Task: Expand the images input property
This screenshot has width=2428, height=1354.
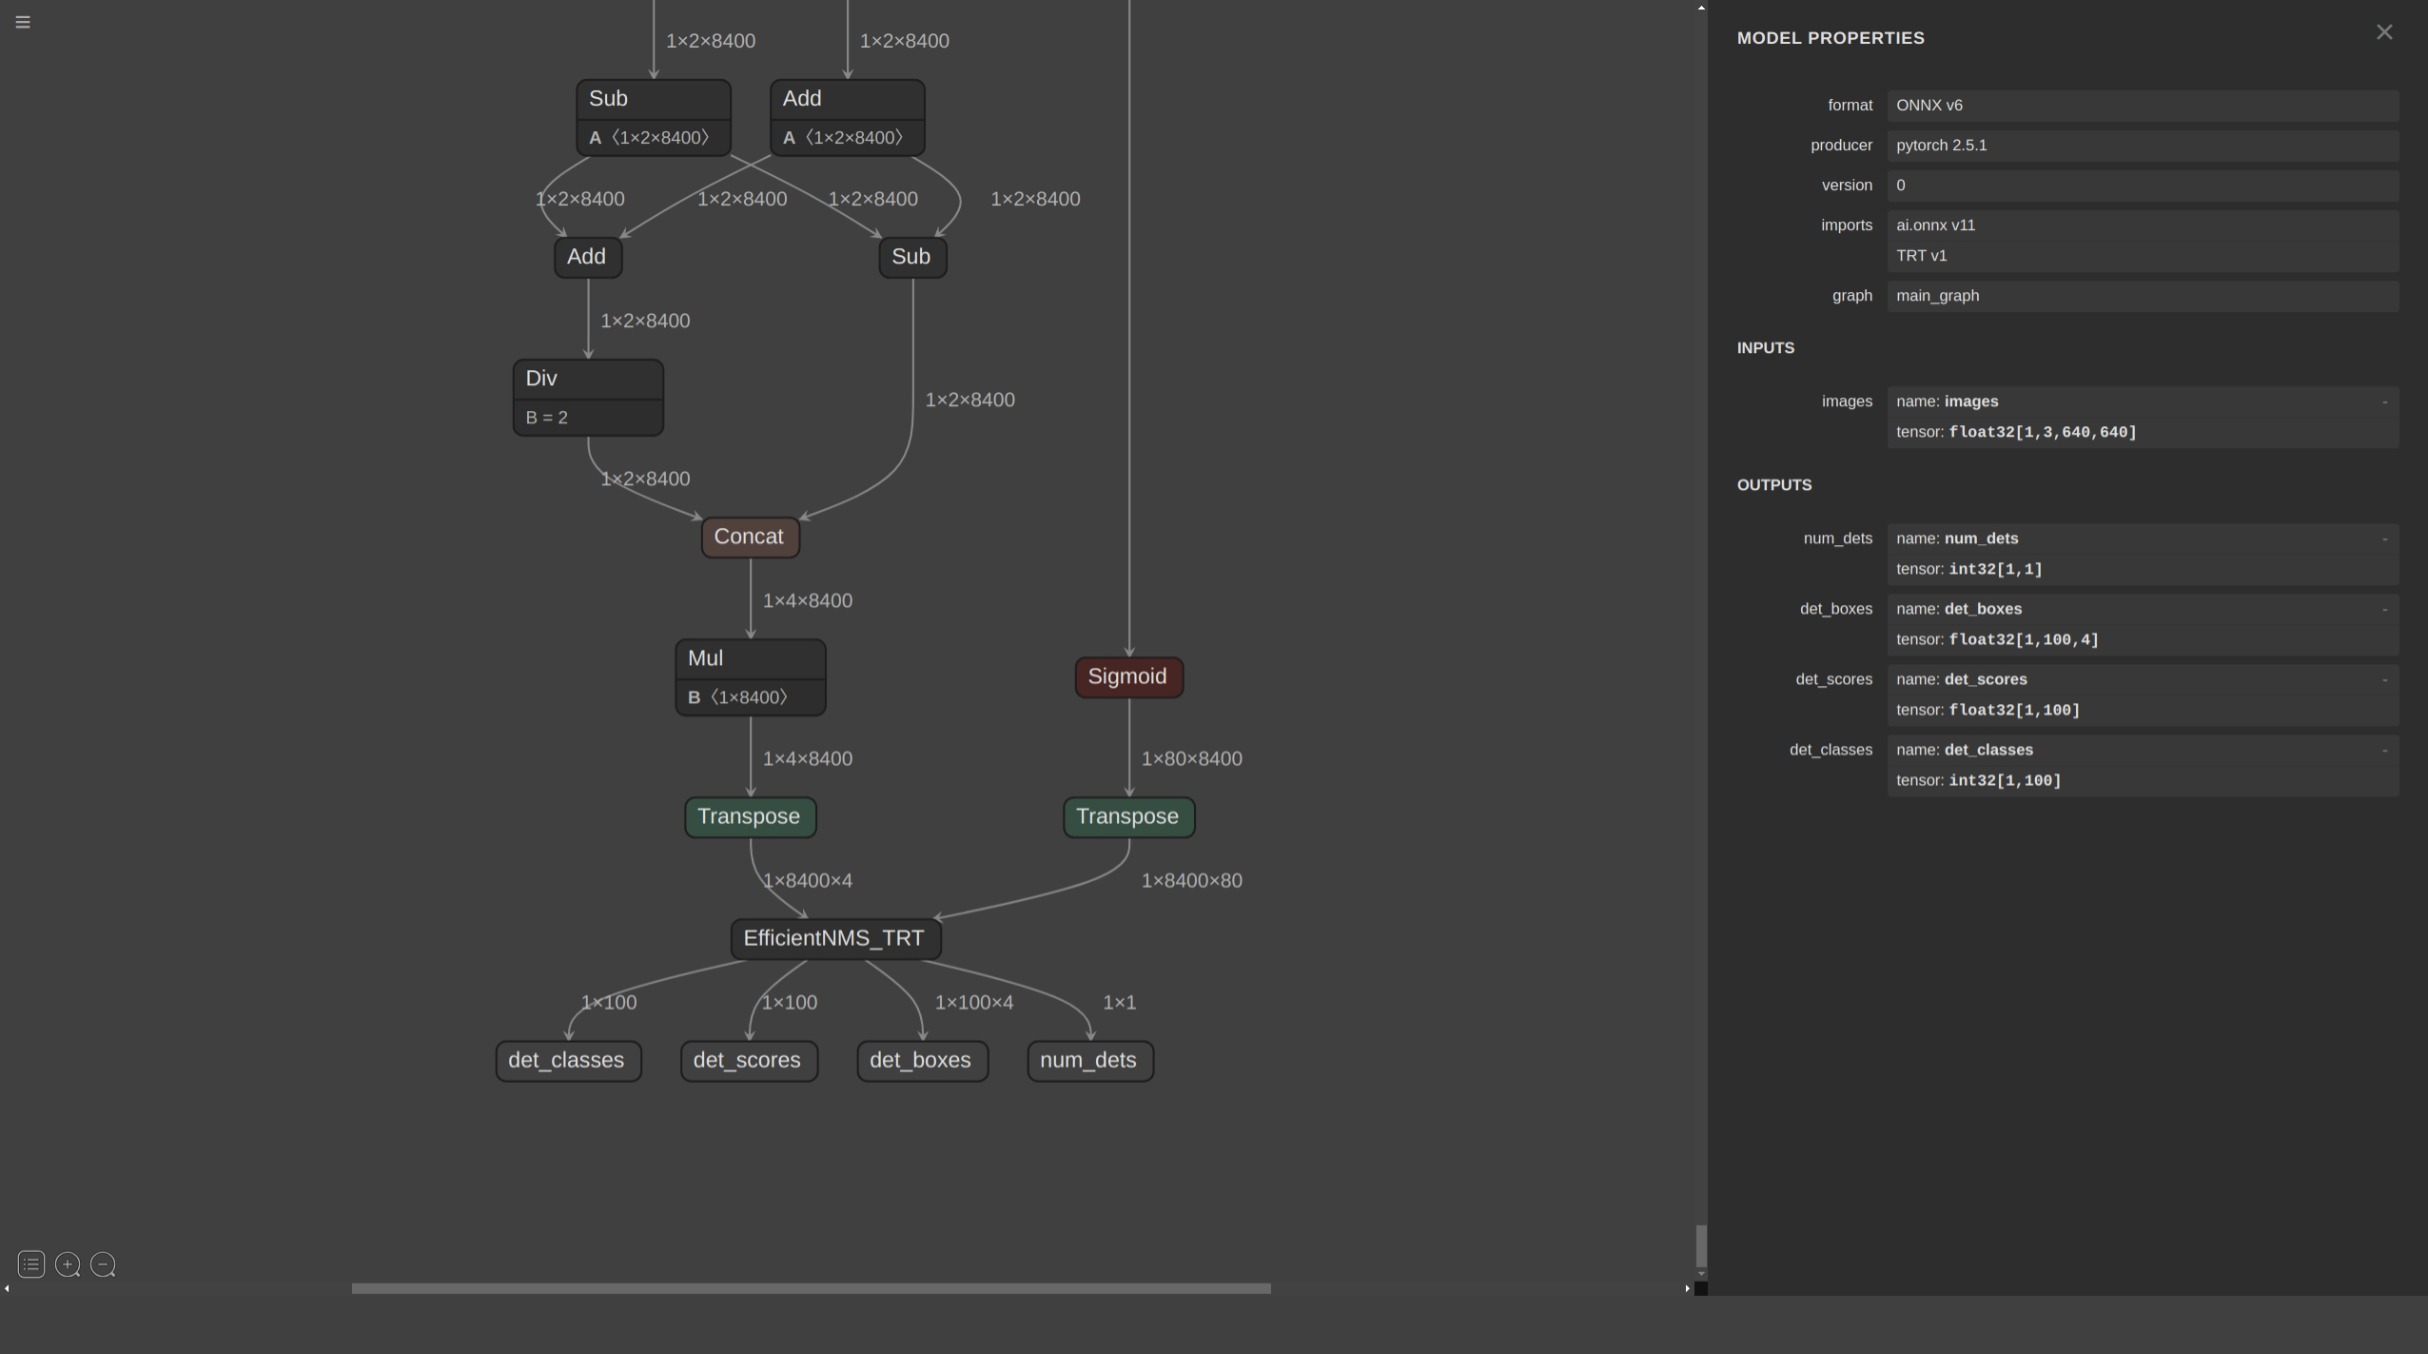Action: [x=2386, y=402]
